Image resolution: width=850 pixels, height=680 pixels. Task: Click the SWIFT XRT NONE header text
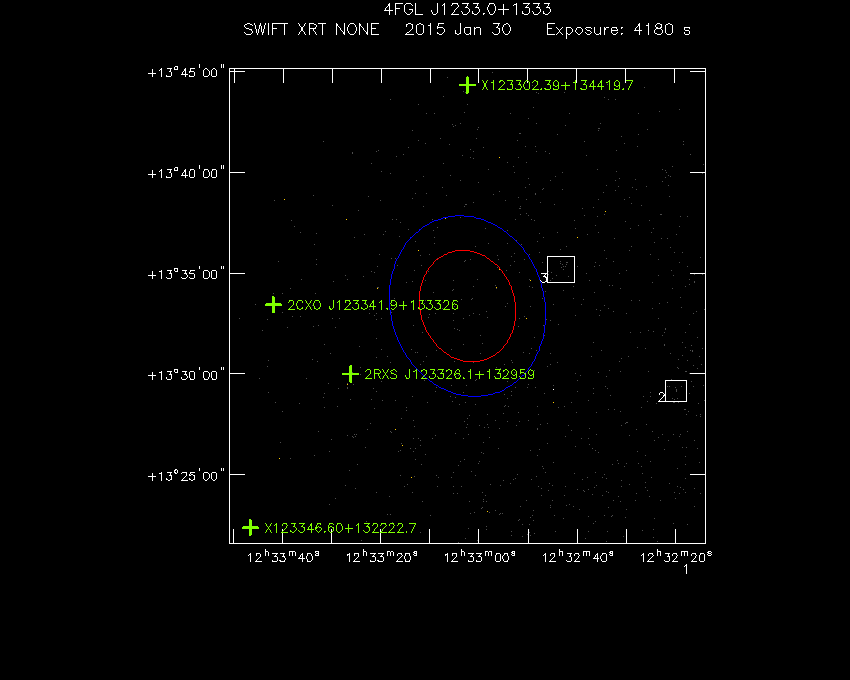click(x=311, y=29)
